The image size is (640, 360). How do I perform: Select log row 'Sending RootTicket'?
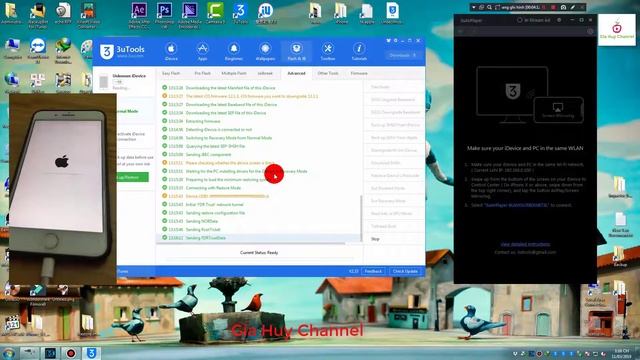258,229
